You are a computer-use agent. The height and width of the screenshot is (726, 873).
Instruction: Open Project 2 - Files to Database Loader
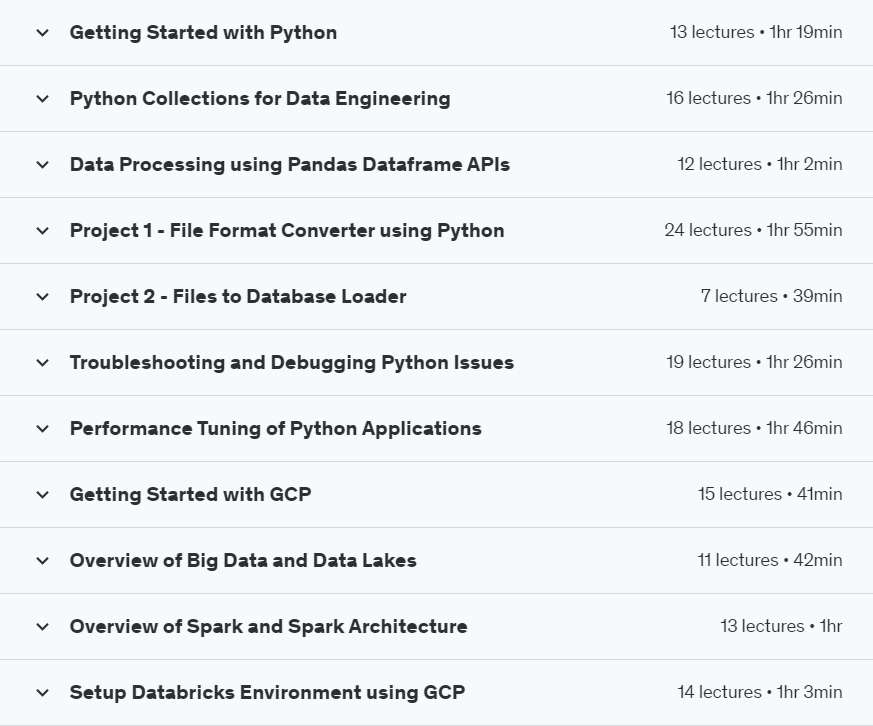(238, 297)
